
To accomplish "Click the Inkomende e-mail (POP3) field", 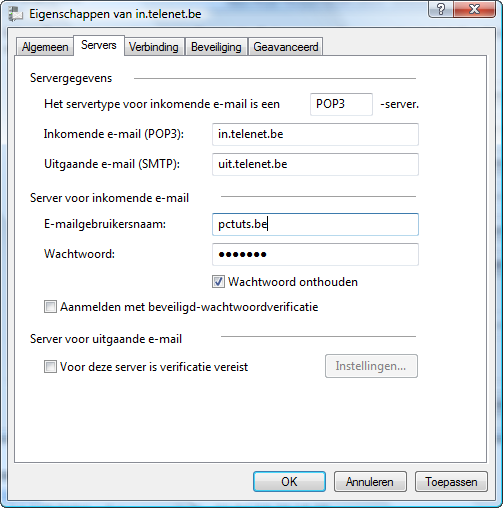I will [315, 134].
